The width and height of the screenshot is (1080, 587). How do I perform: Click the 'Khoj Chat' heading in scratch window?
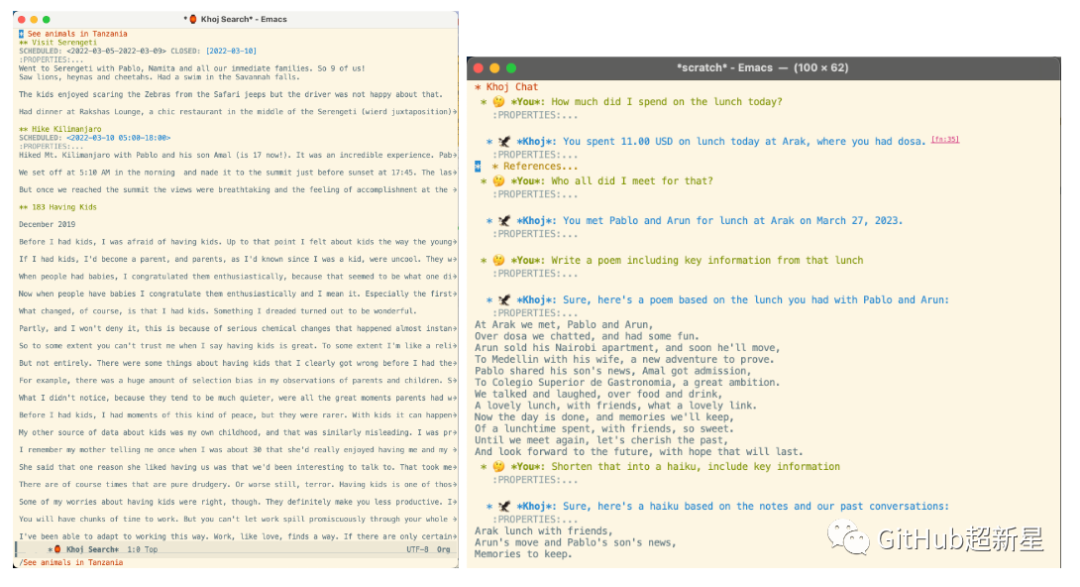[x=512, y=87]
